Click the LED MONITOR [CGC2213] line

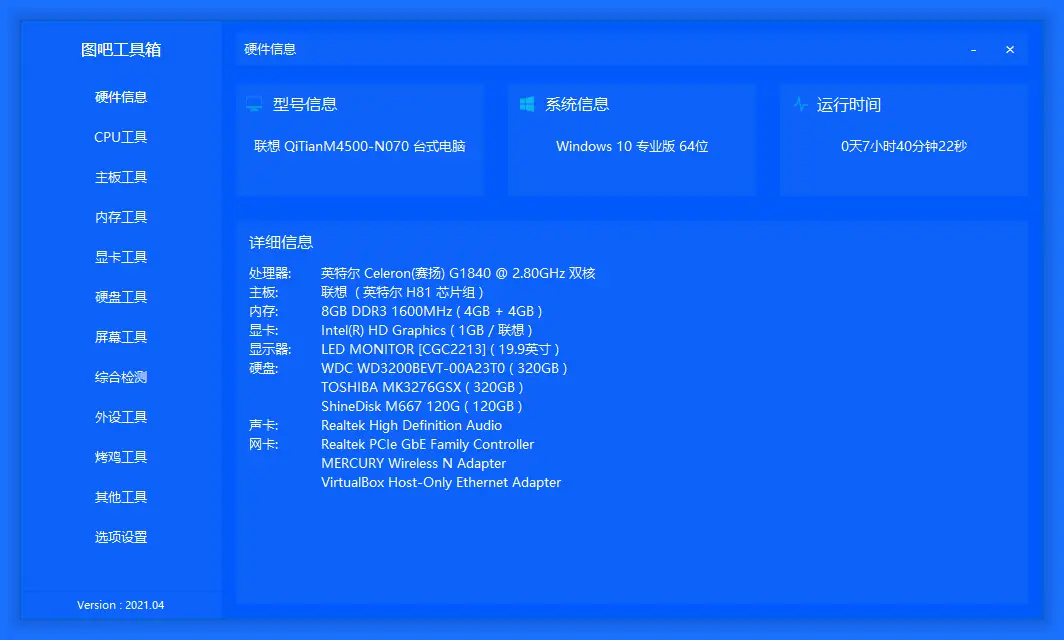coord(440,349)
